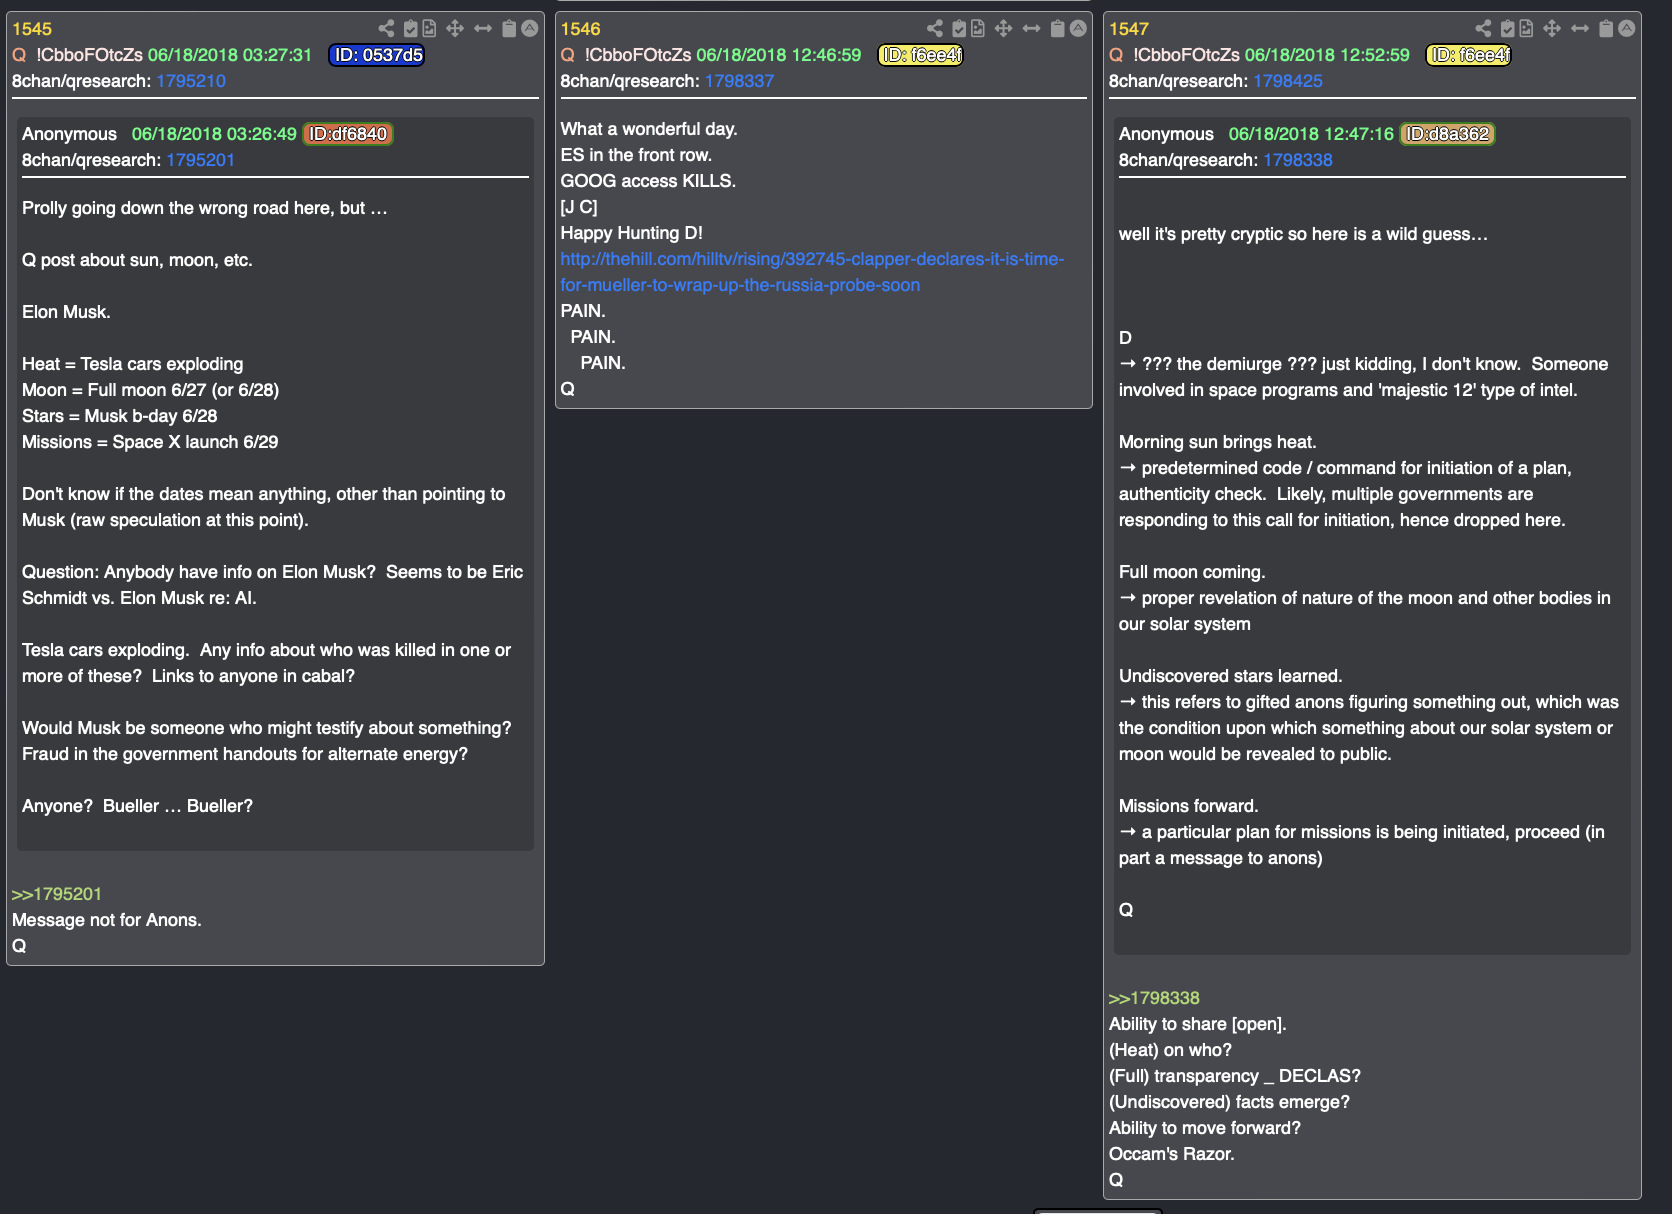1672x1214 pixels.
Task: Select timestamp 06/18/2018 12:46:59
Action: click(x=779, y=55)
